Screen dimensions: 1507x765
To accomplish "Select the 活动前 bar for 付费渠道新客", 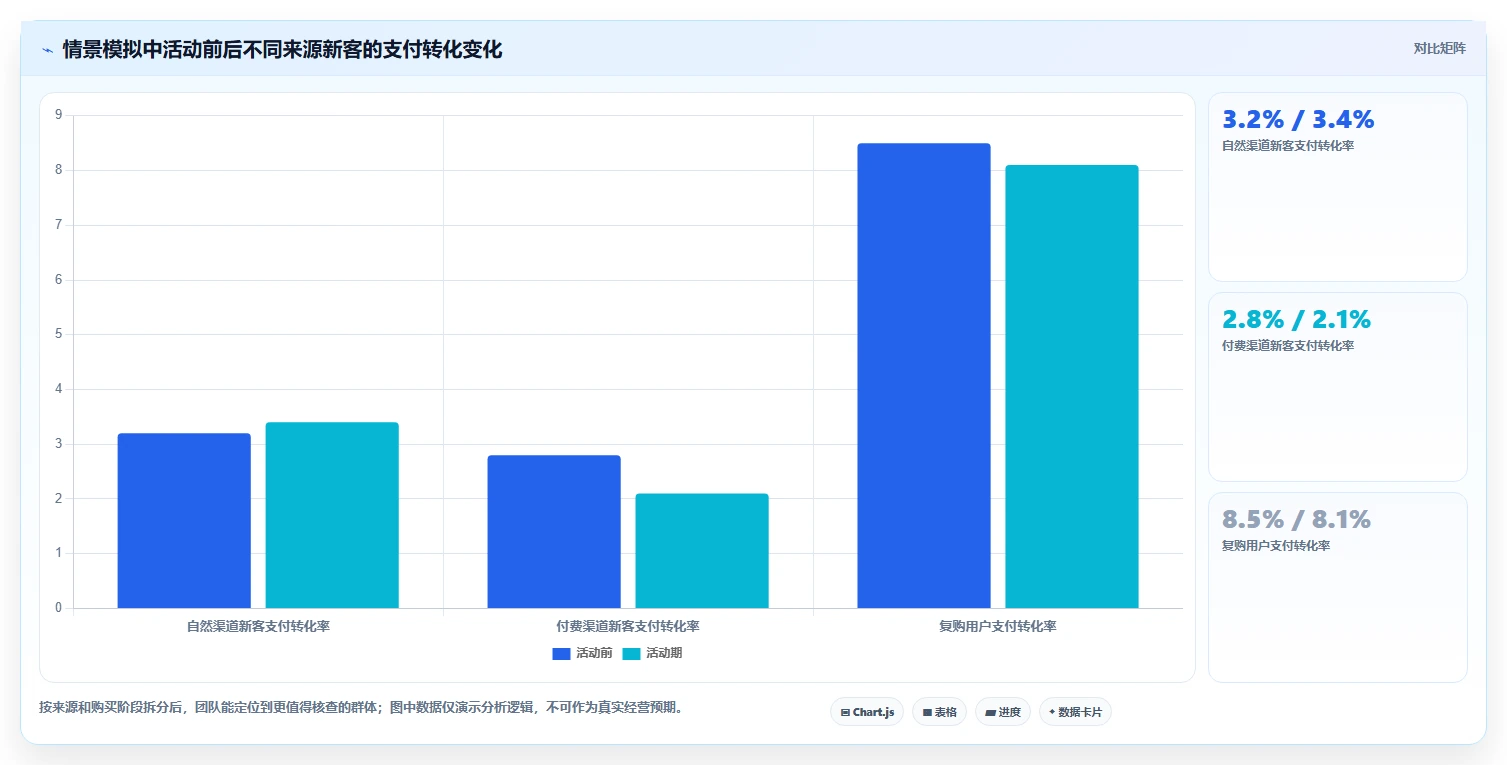I will click(554, 531).
